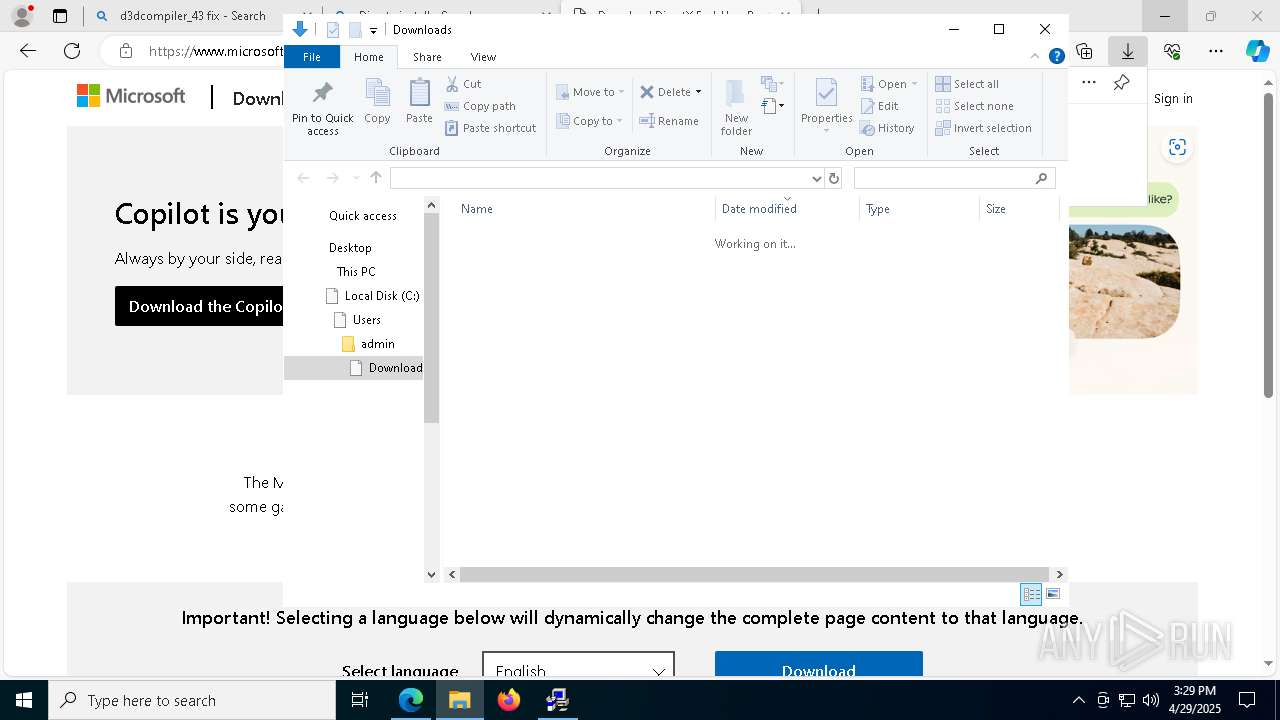
Task: Click the New folder quick access toolbar icon
Action: coord(355,30)
